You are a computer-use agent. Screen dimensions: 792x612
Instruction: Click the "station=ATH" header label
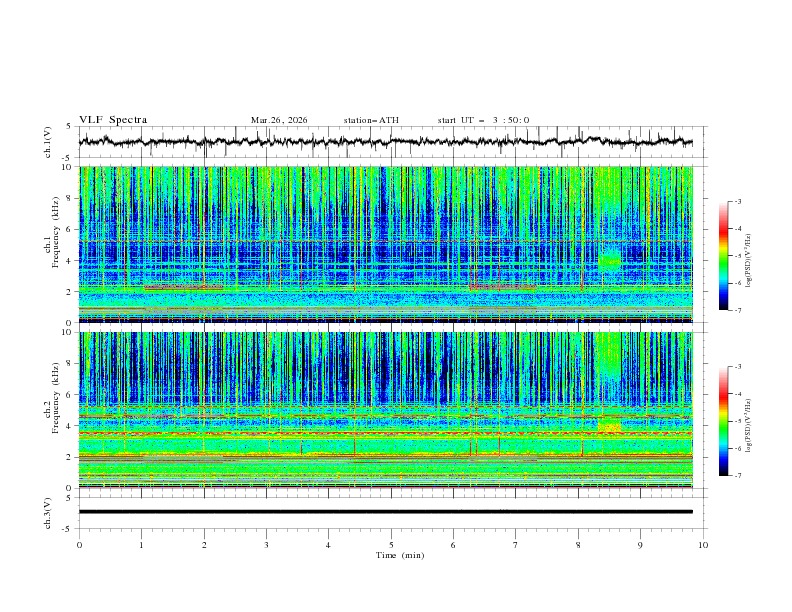coord(371,120)
